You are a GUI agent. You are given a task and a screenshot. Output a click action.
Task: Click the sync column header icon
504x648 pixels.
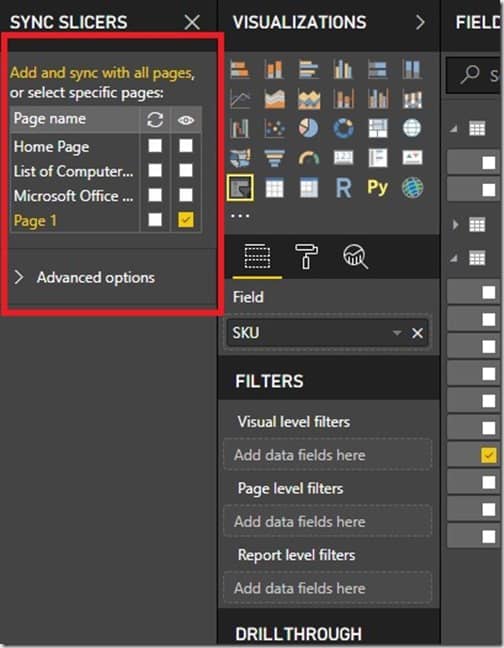coord(155,120)
